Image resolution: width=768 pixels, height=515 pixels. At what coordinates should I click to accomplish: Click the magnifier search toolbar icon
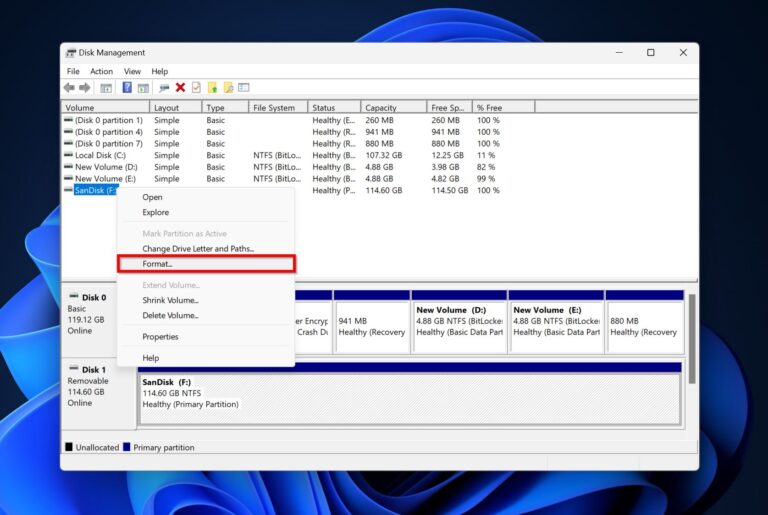click(x=228, y=88)
